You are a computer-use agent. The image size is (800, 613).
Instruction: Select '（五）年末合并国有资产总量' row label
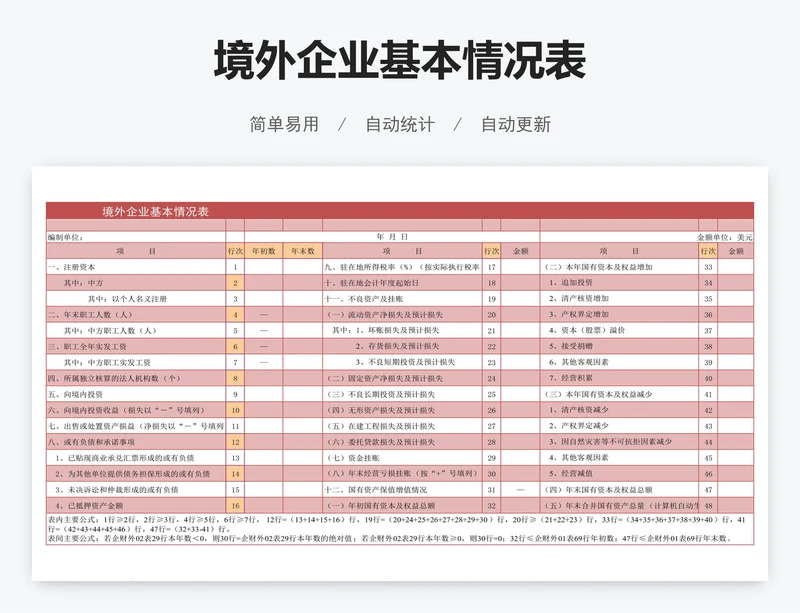pyautogui.click(x=619, y=505)
